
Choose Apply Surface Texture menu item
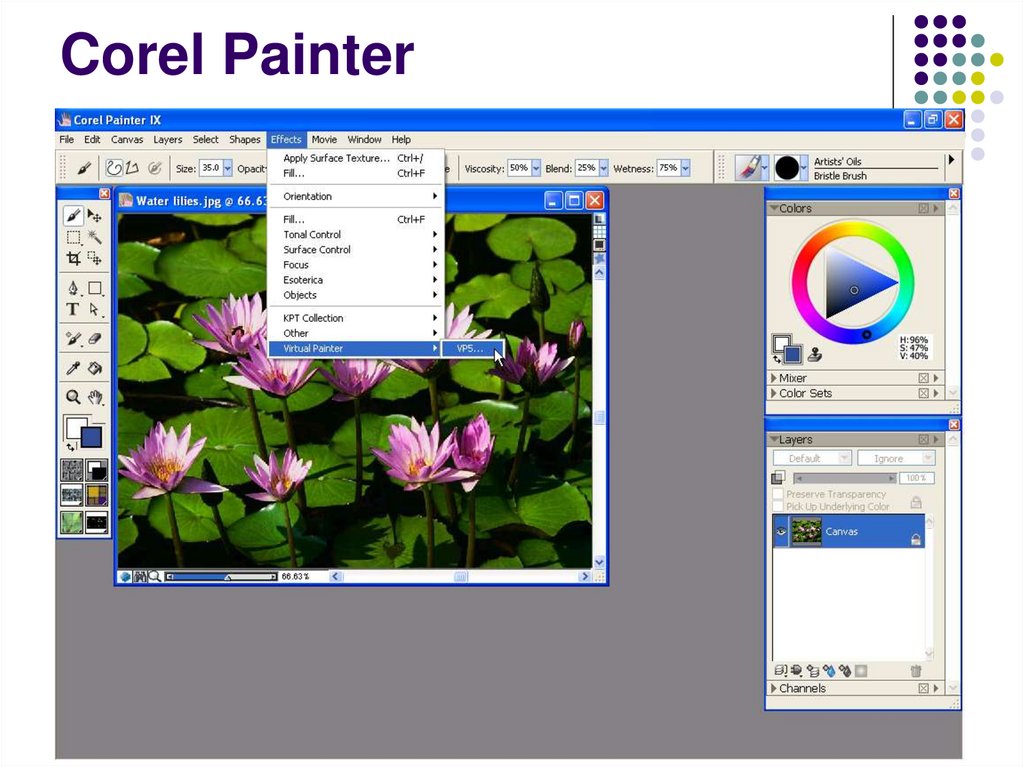(356, 158)
